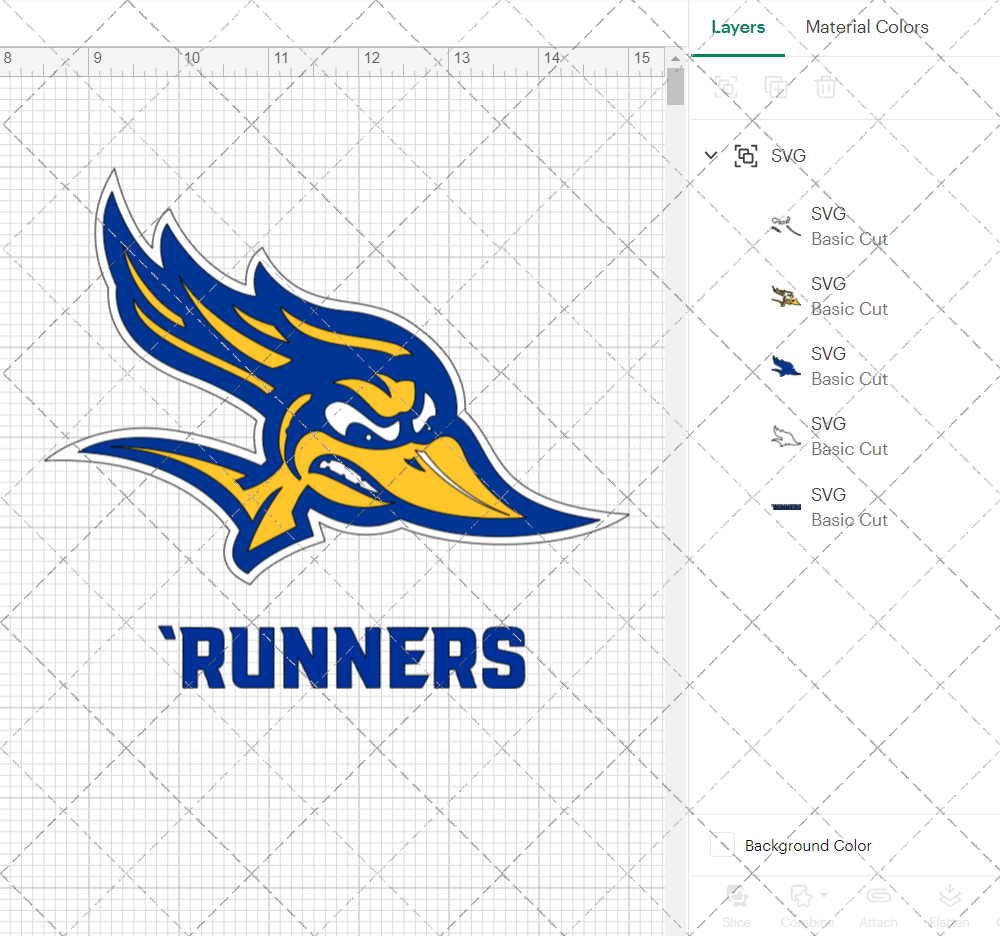Click the canvas scroll up arrow
This screenshot has height=936, width=1000.
tap(675, 59)
